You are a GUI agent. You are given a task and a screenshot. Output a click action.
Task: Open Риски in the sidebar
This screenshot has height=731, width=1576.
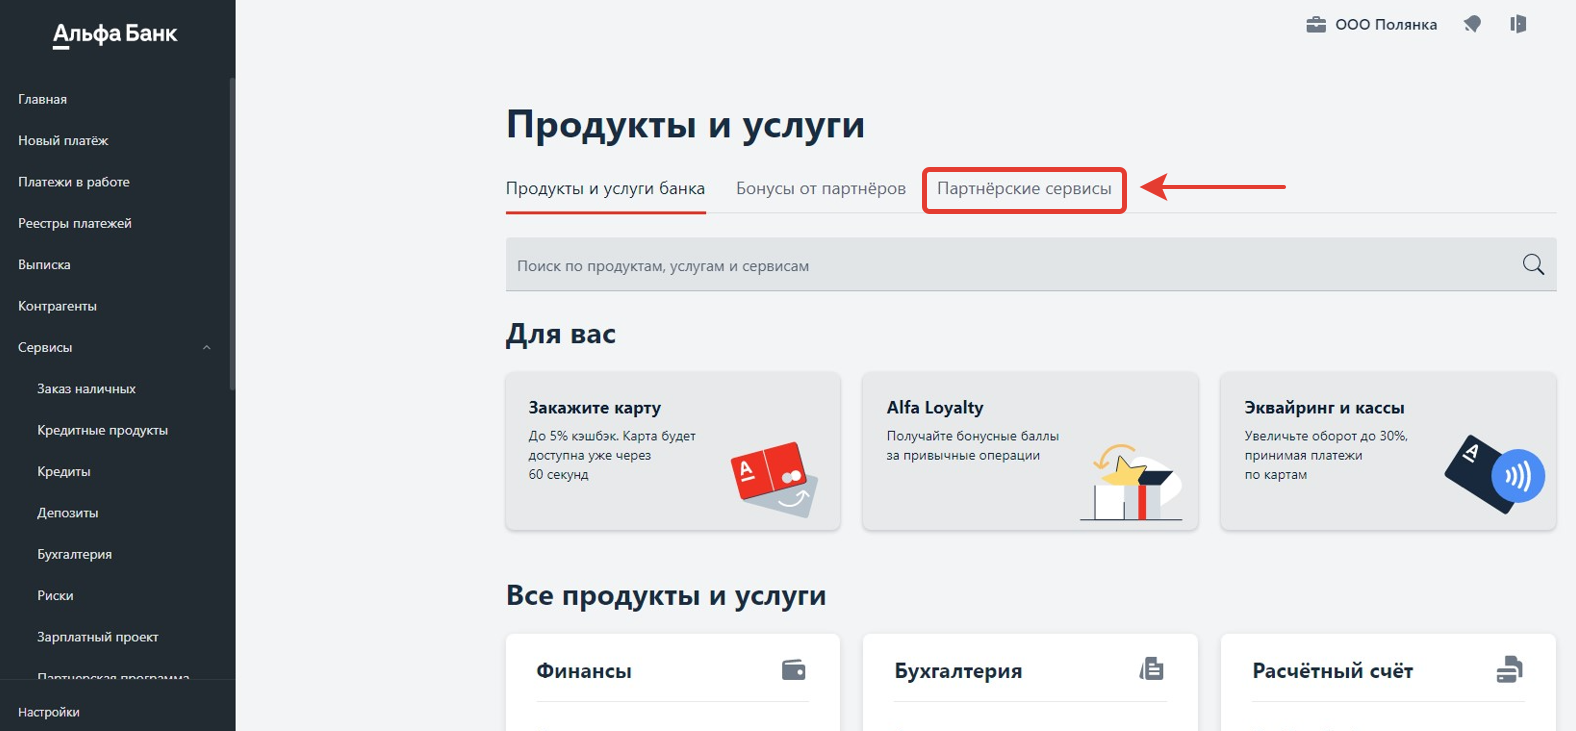(x=55, y=596)
